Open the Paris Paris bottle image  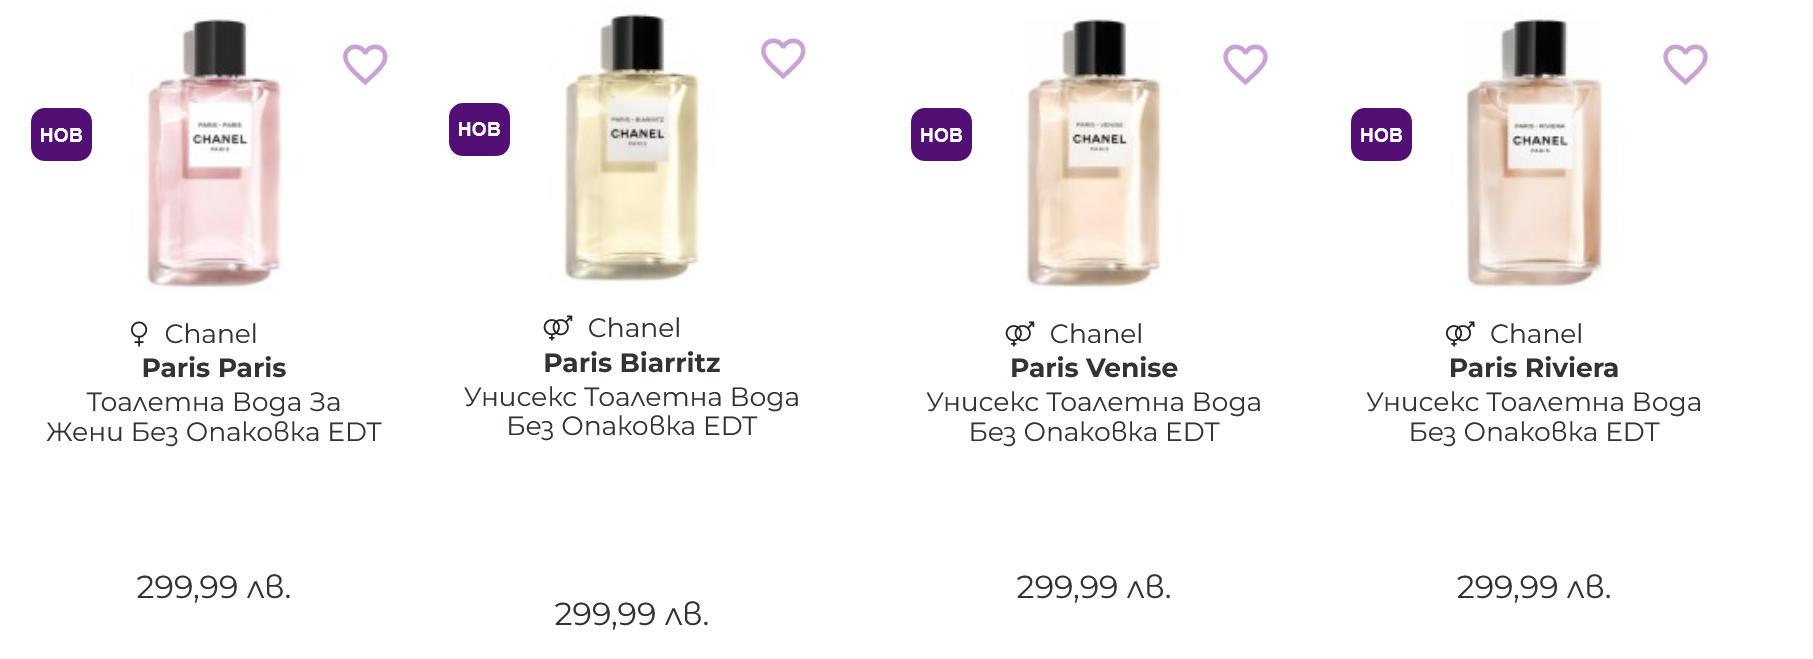click(214, 155)
